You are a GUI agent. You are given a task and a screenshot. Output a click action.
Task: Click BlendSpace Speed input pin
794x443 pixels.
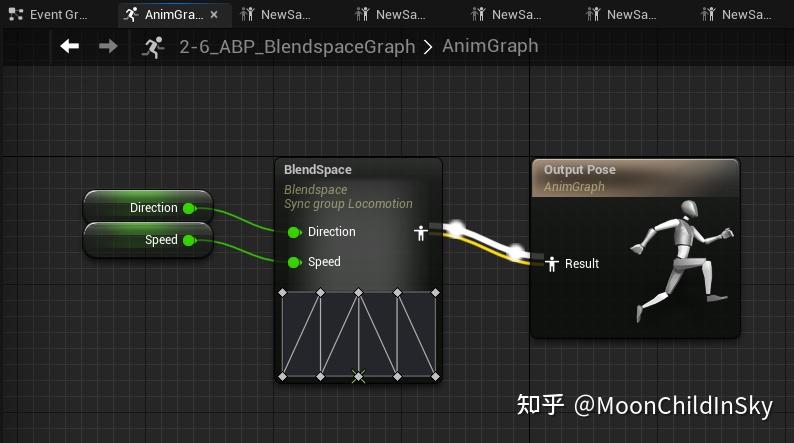[x=294, y=262]
